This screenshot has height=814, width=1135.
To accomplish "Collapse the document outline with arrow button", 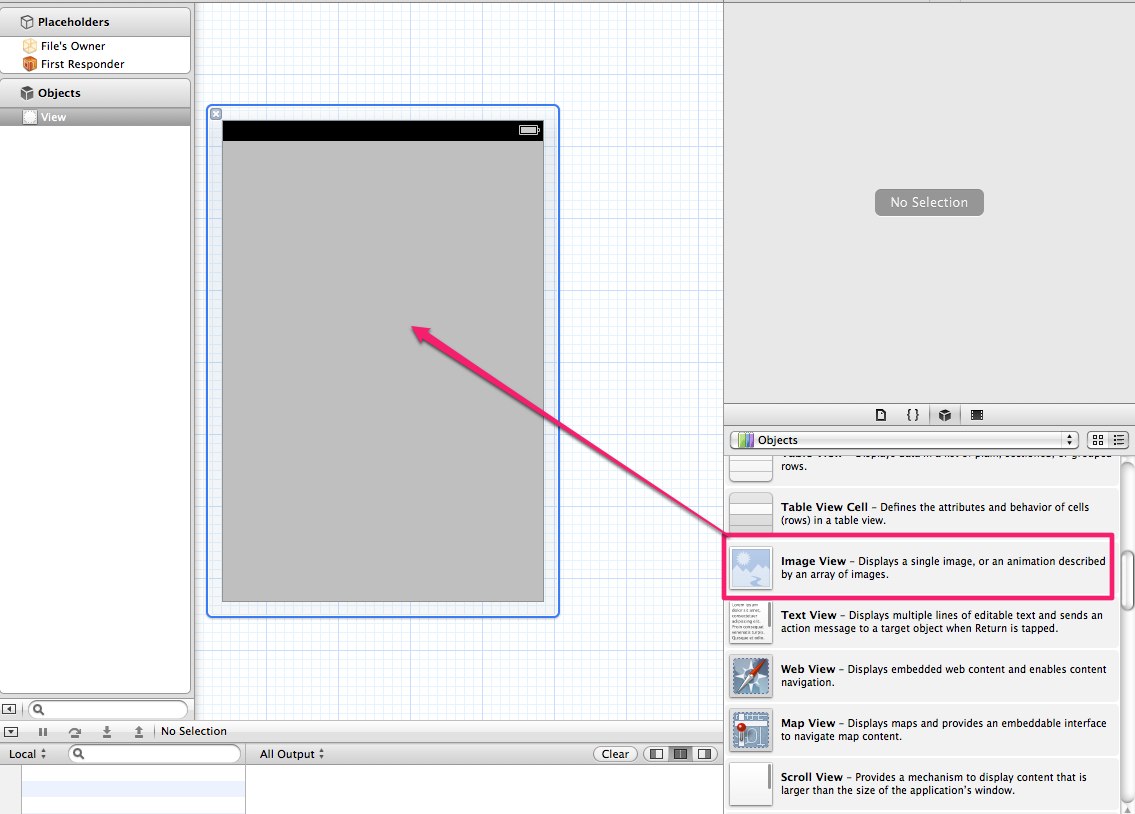I will 9,709.
